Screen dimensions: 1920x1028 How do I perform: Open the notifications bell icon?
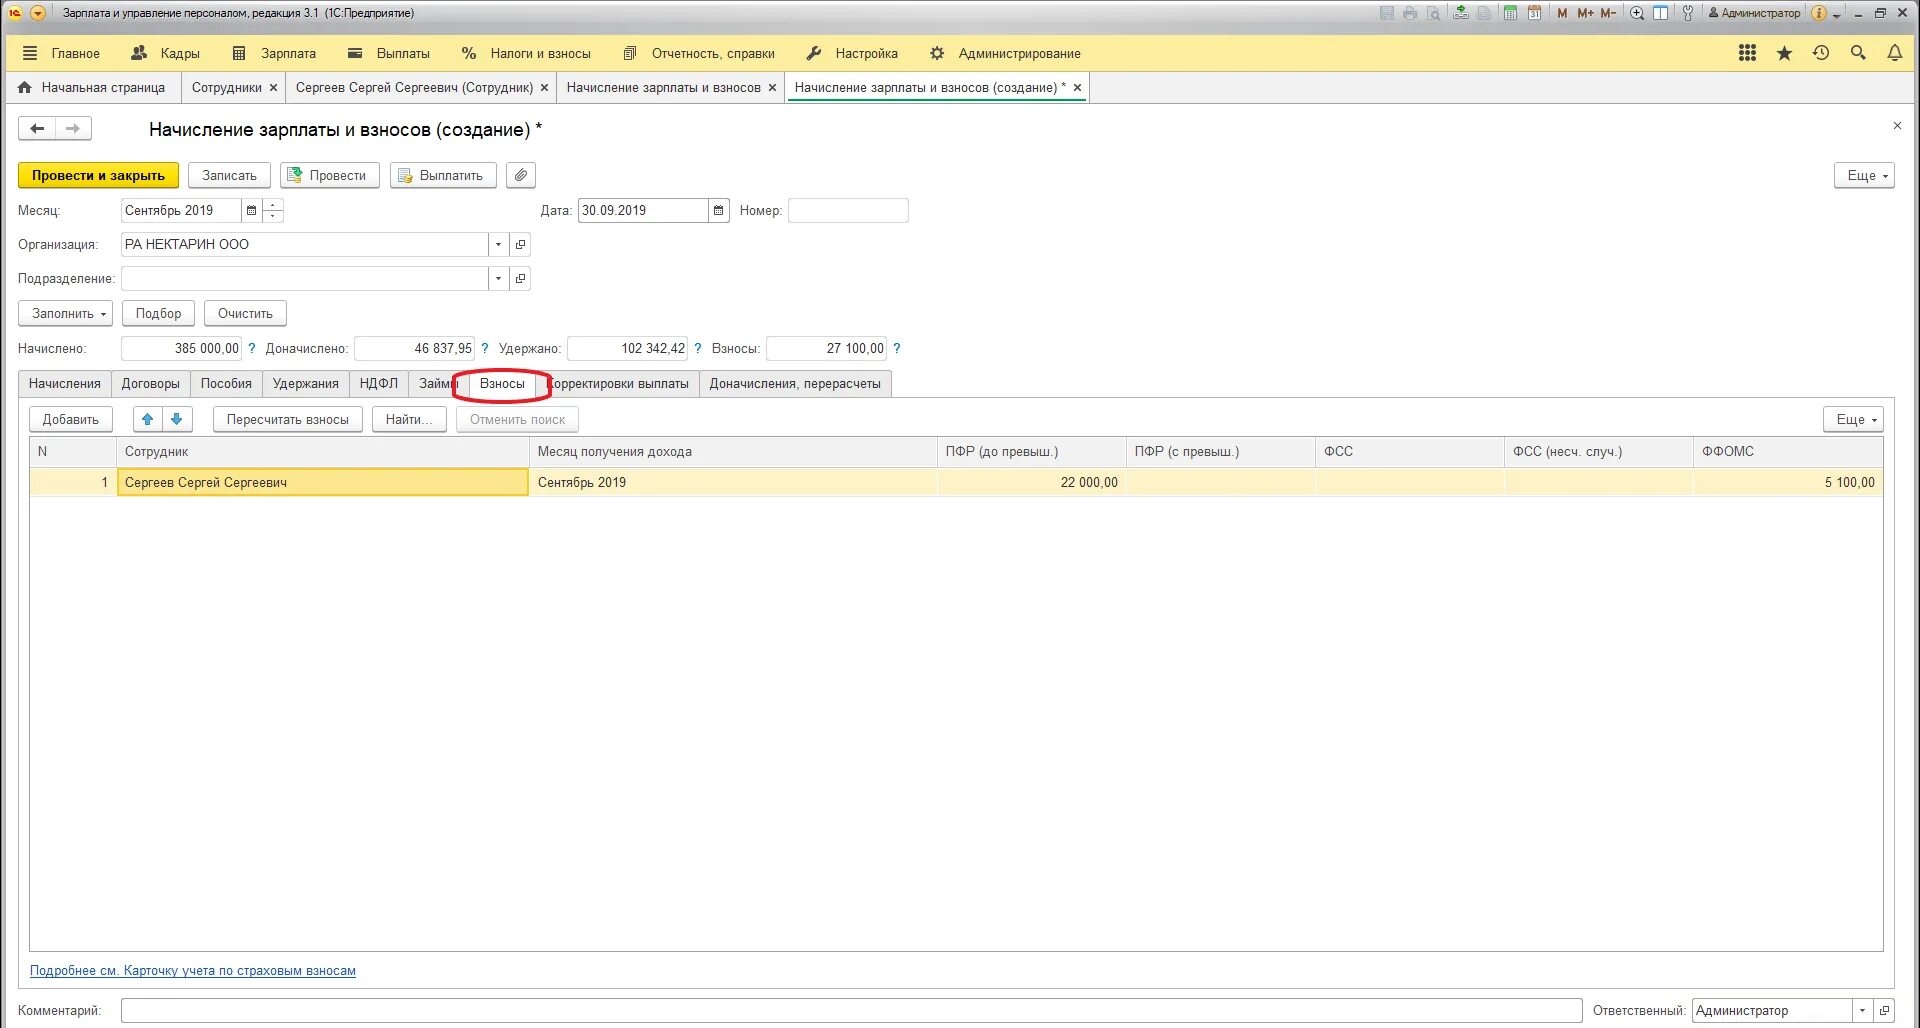[1894, 53]
